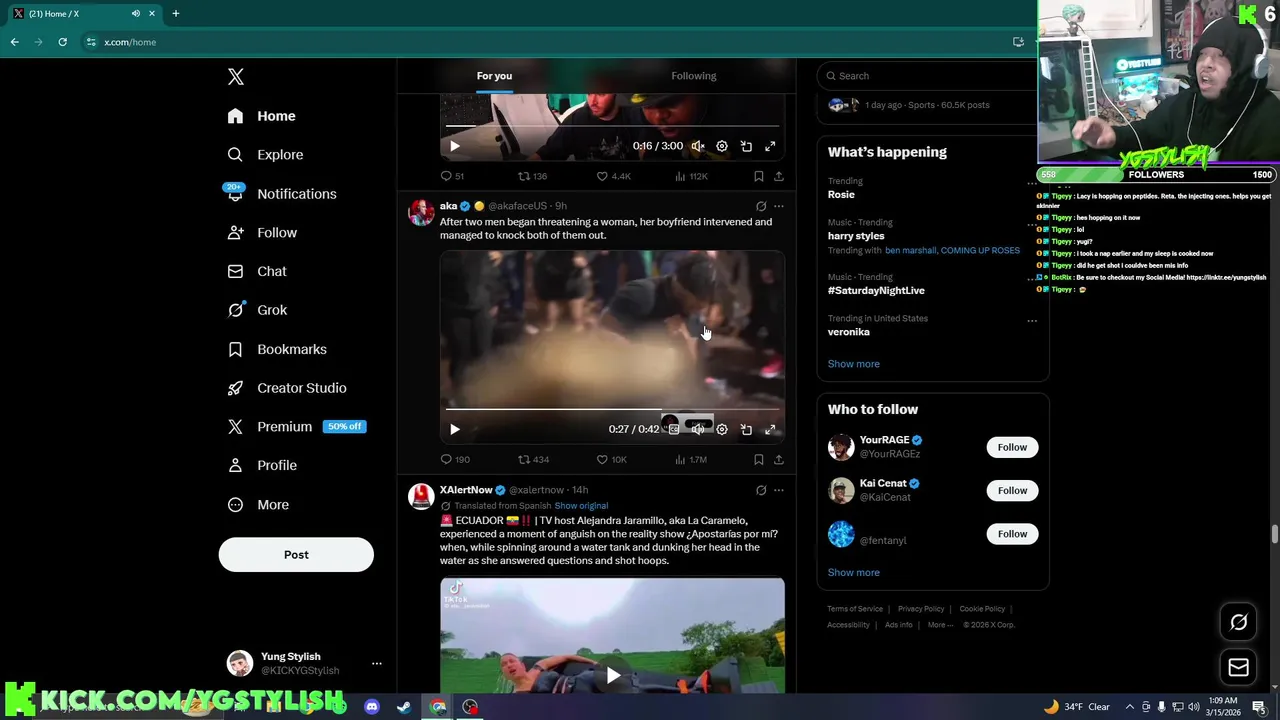Open the floating messages envelope button
Viewport: 1280px width, 720px height.
click(x=1238, y=667)
